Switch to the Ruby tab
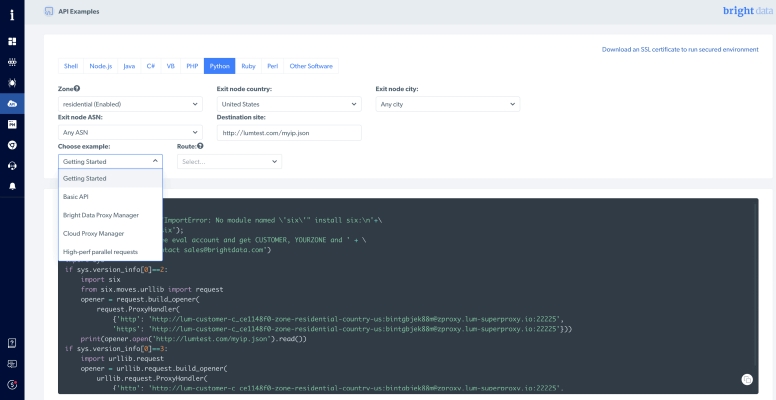The width and height of the screenshot is (776, 400). (248, 66)
